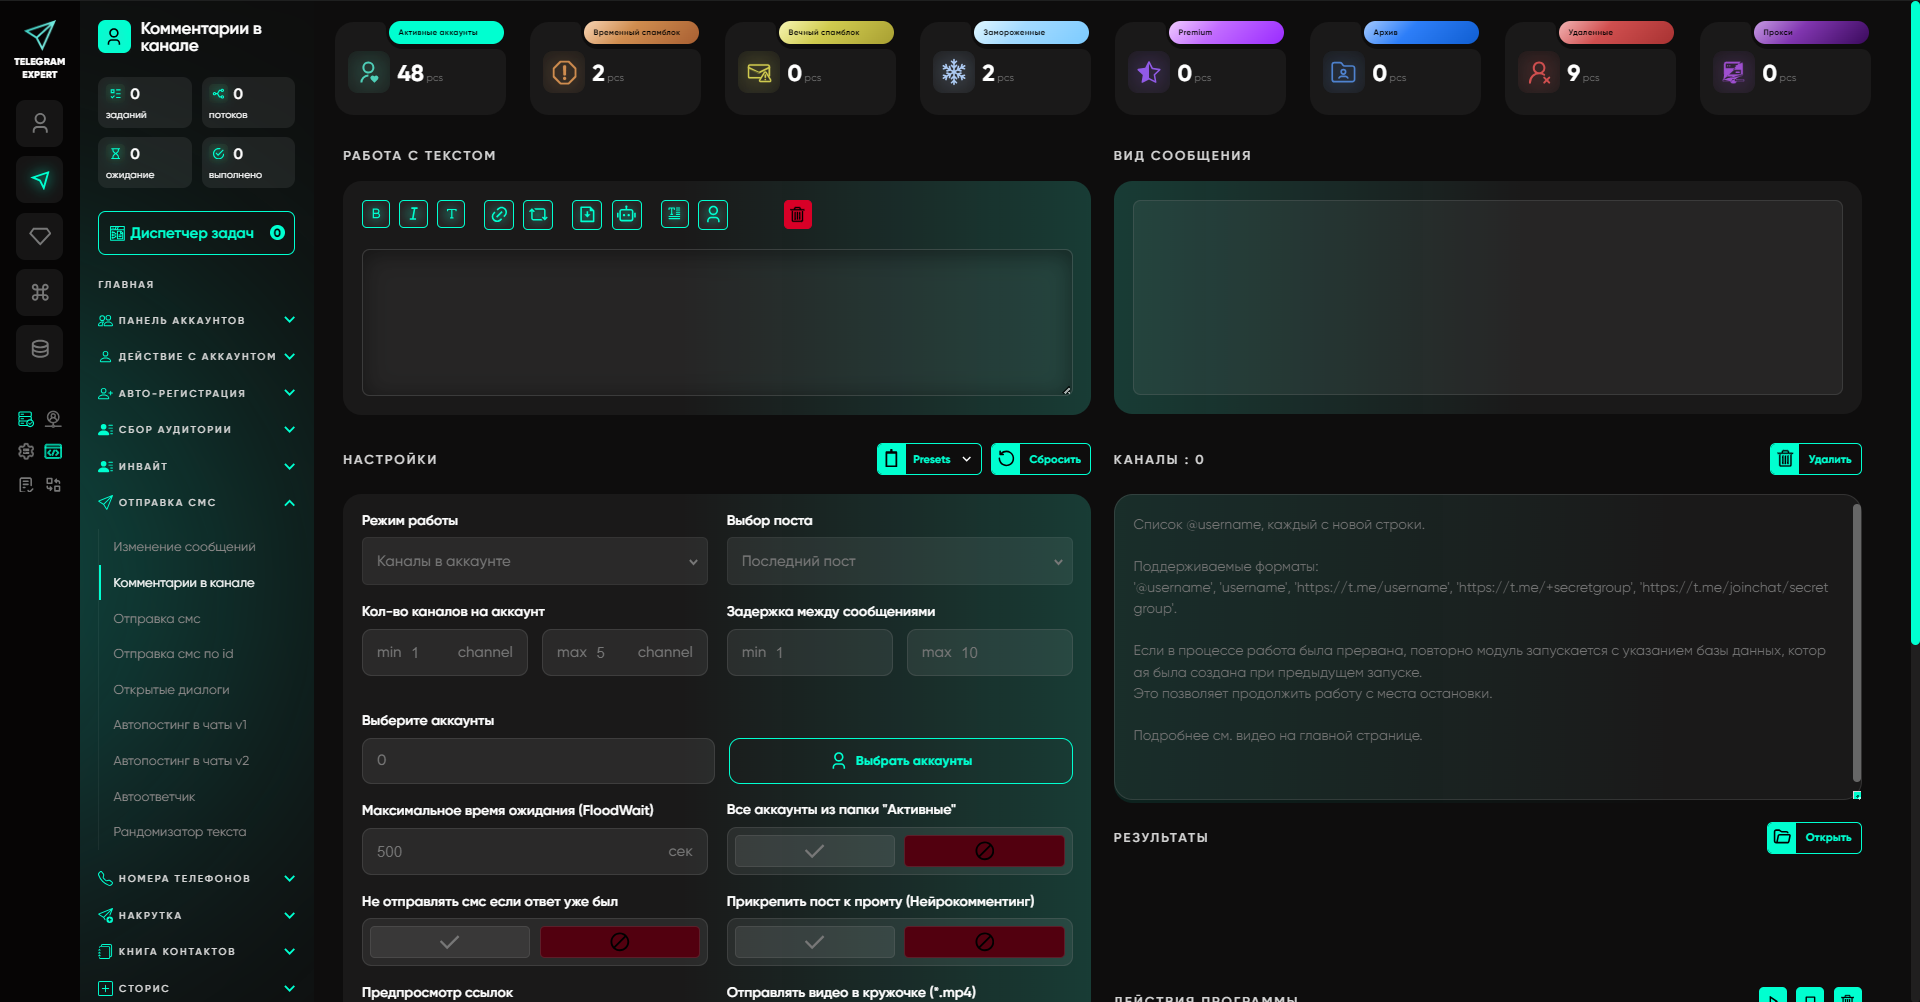Select "Автоответчик" in the sidebar menu
The image size is (1920, 1002).
(154, 797)
